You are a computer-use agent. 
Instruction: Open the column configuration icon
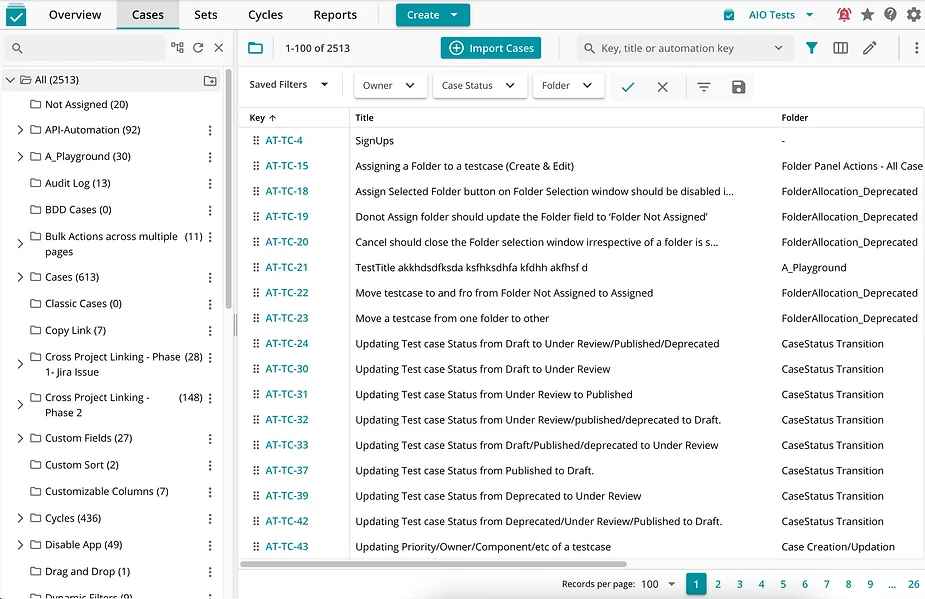point(839,47)
